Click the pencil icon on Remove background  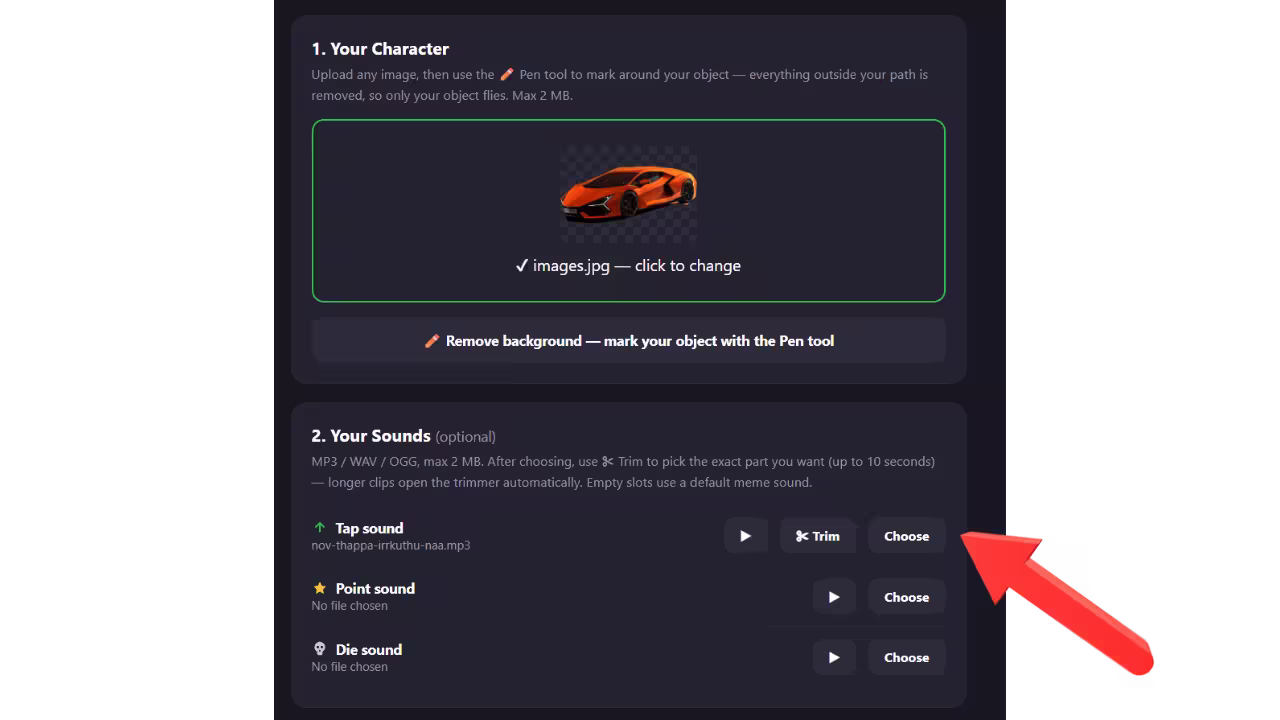[x=432, y=341]
